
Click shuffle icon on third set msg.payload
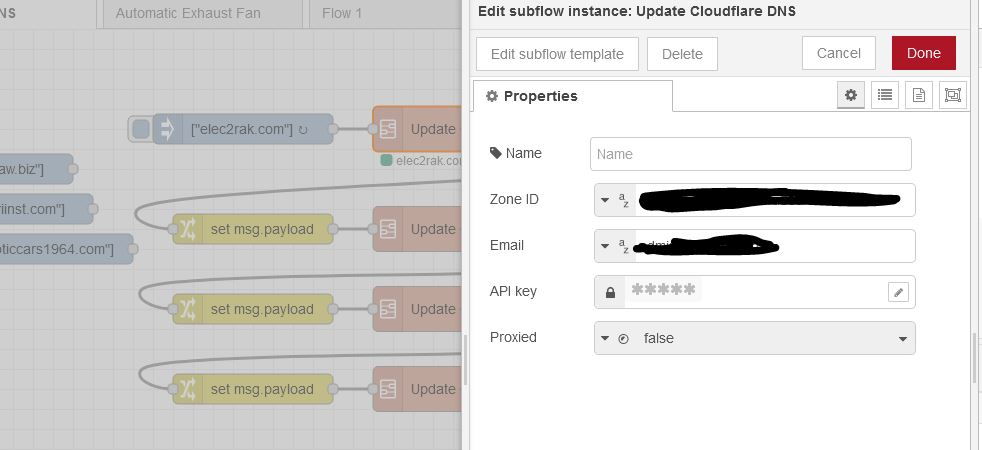(x=188, y=389)
